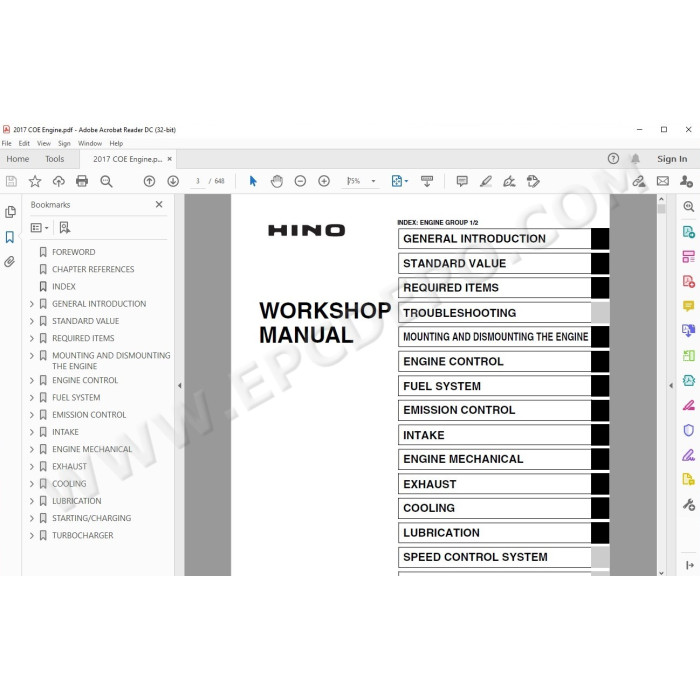This screenshot has width=700, height=700.
Task: Open bookmark options list icon
Action: (39, 228)
